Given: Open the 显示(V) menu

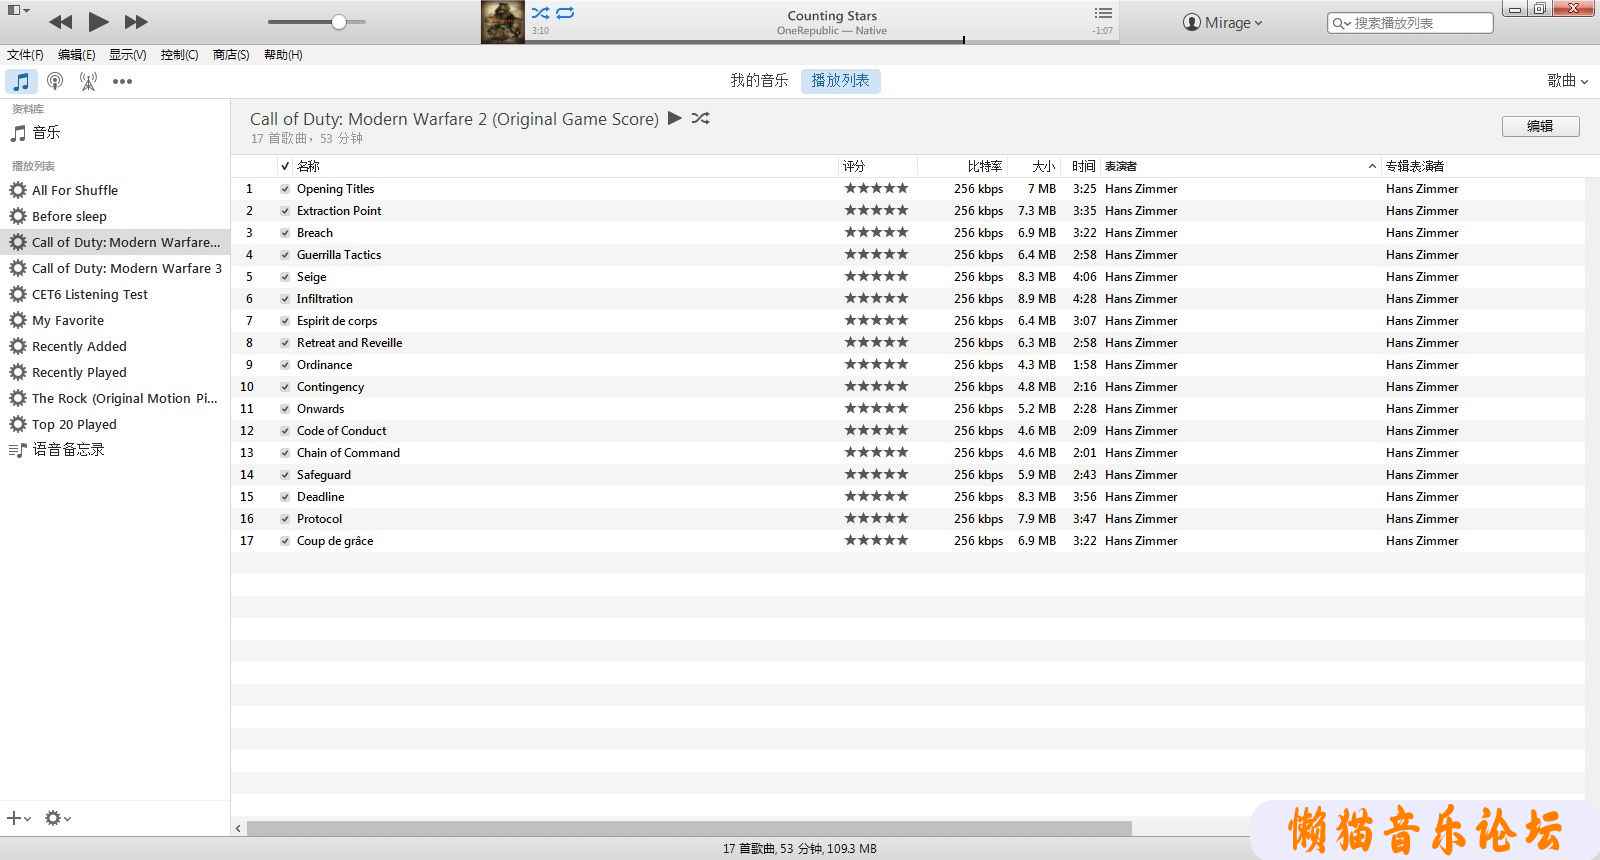Looking at the screenshot, I should pyautogui.click(x=128, y=55).
